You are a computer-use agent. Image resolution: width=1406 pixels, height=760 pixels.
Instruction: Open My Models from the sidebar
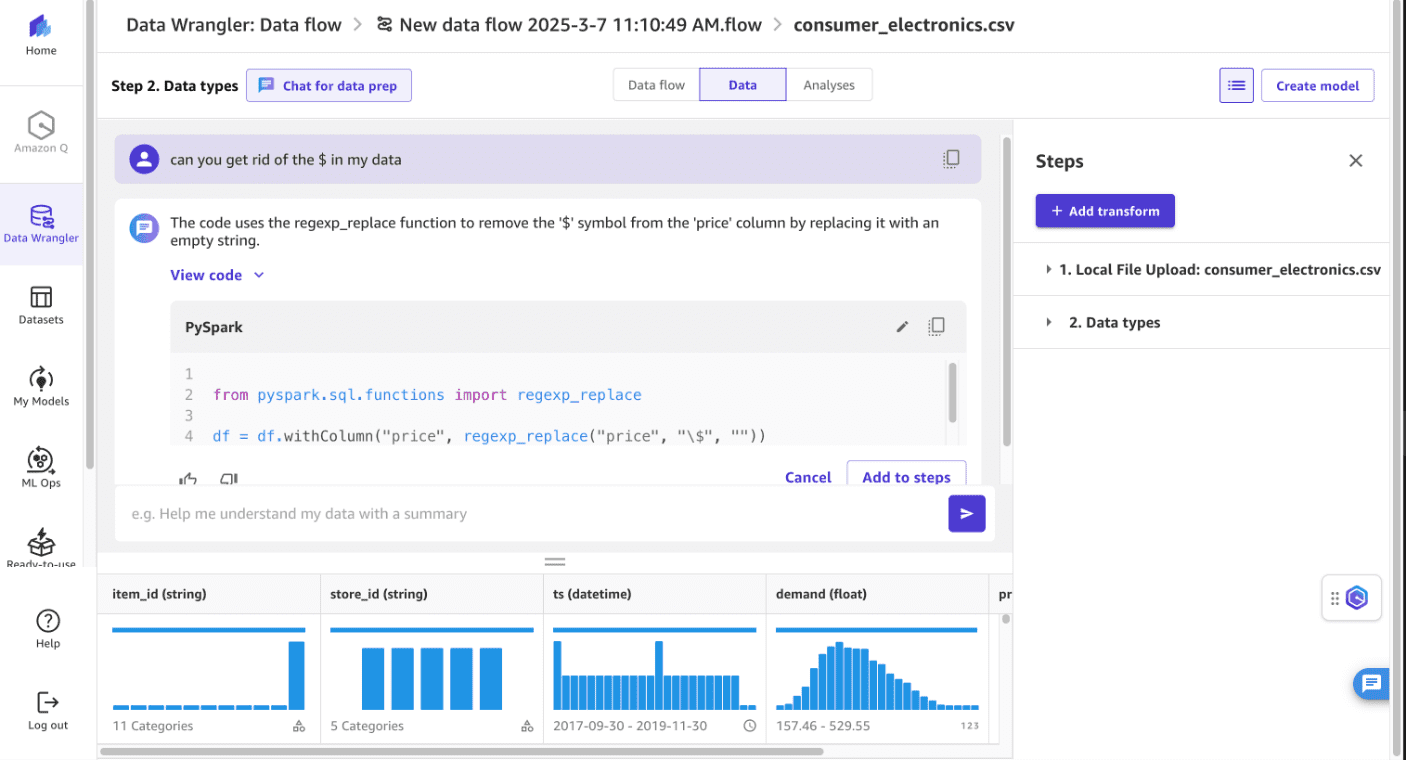coord(41,379)
